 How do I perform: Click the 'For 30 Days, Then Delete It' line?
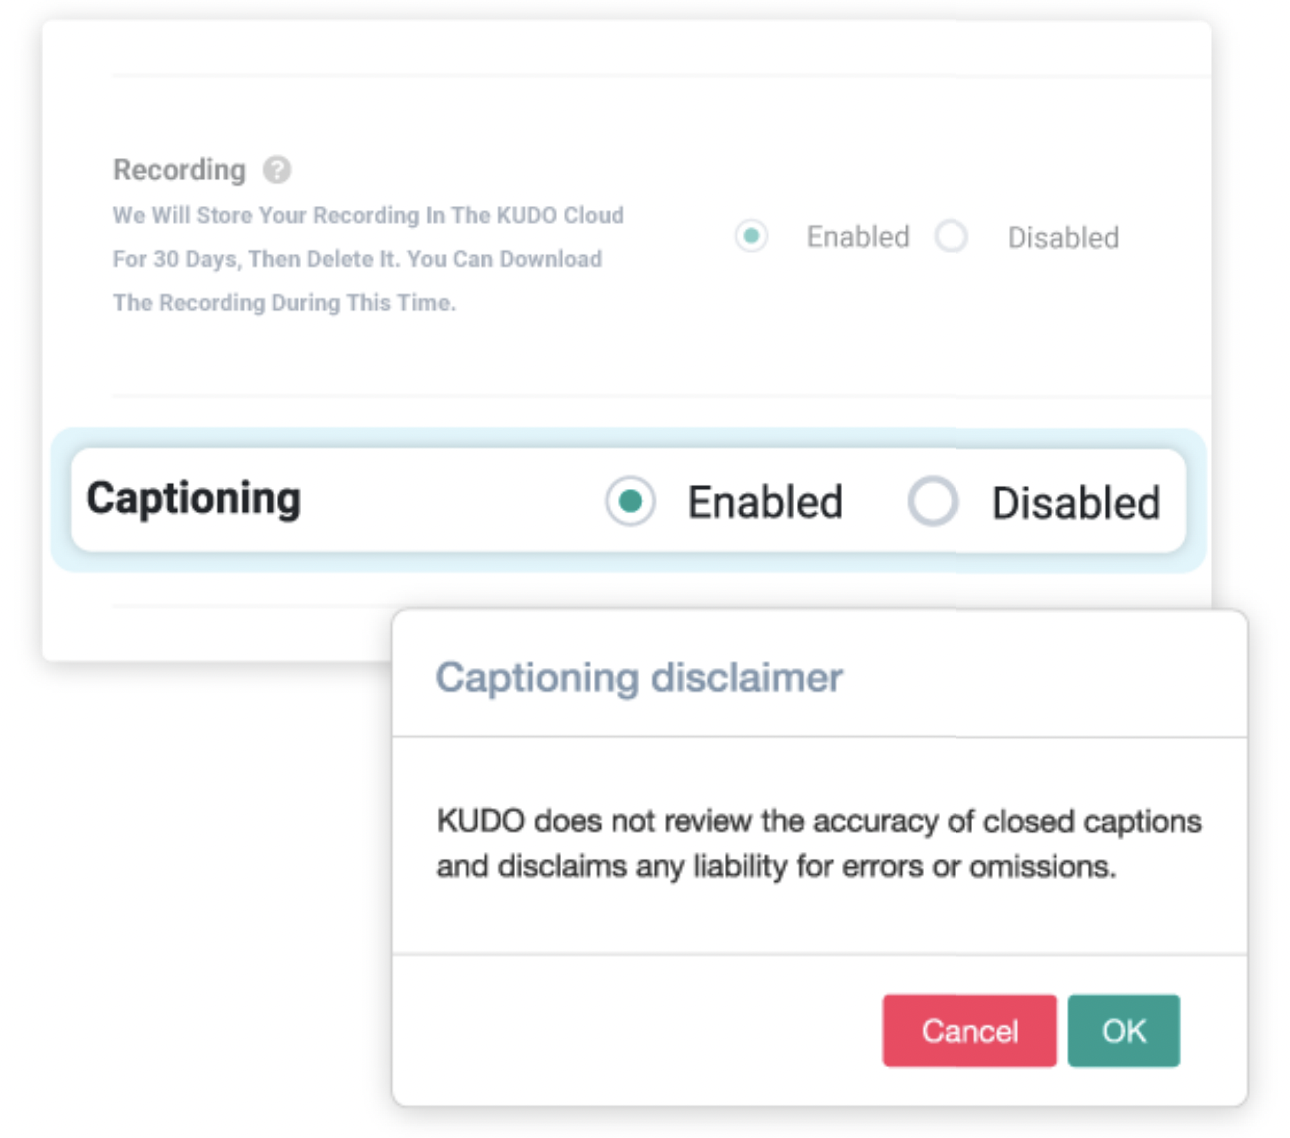point(357,259)
